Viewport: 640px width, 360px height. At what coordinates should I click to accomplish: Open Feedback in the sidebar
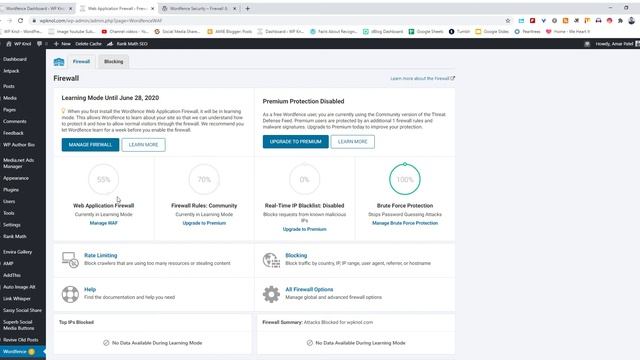13,133
